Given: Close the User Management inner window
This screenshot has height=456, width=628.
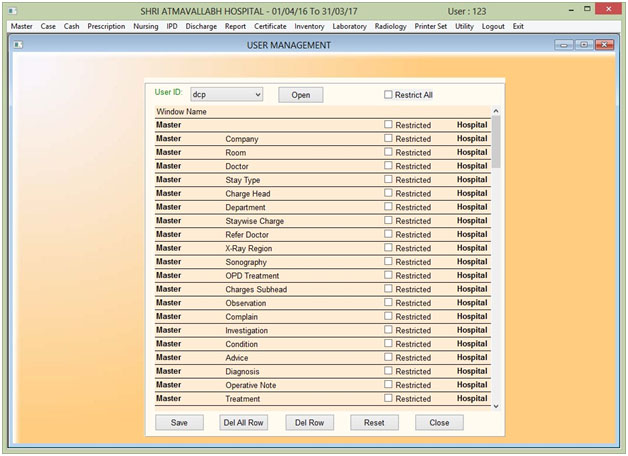Looking at the screenshot, I should (606, 45).
